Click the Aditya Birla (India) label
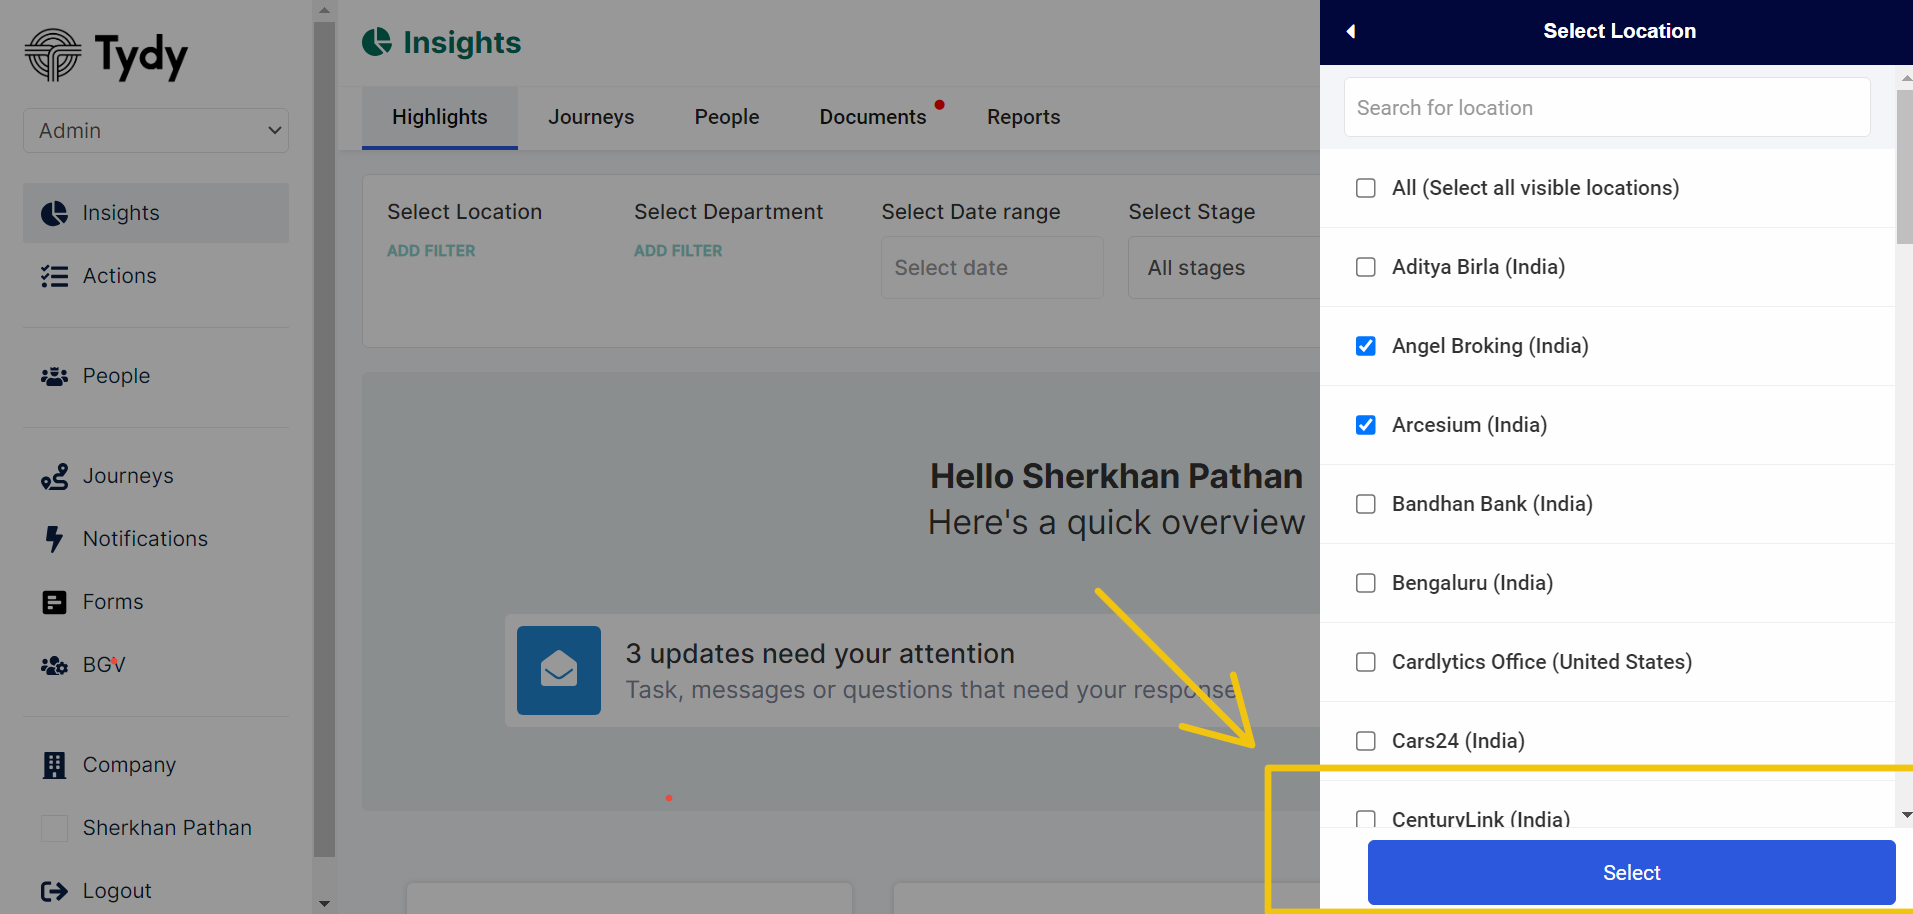The width and height of the screenshot is (1913, 914). pyautogui.click(x=1478, y=267)
